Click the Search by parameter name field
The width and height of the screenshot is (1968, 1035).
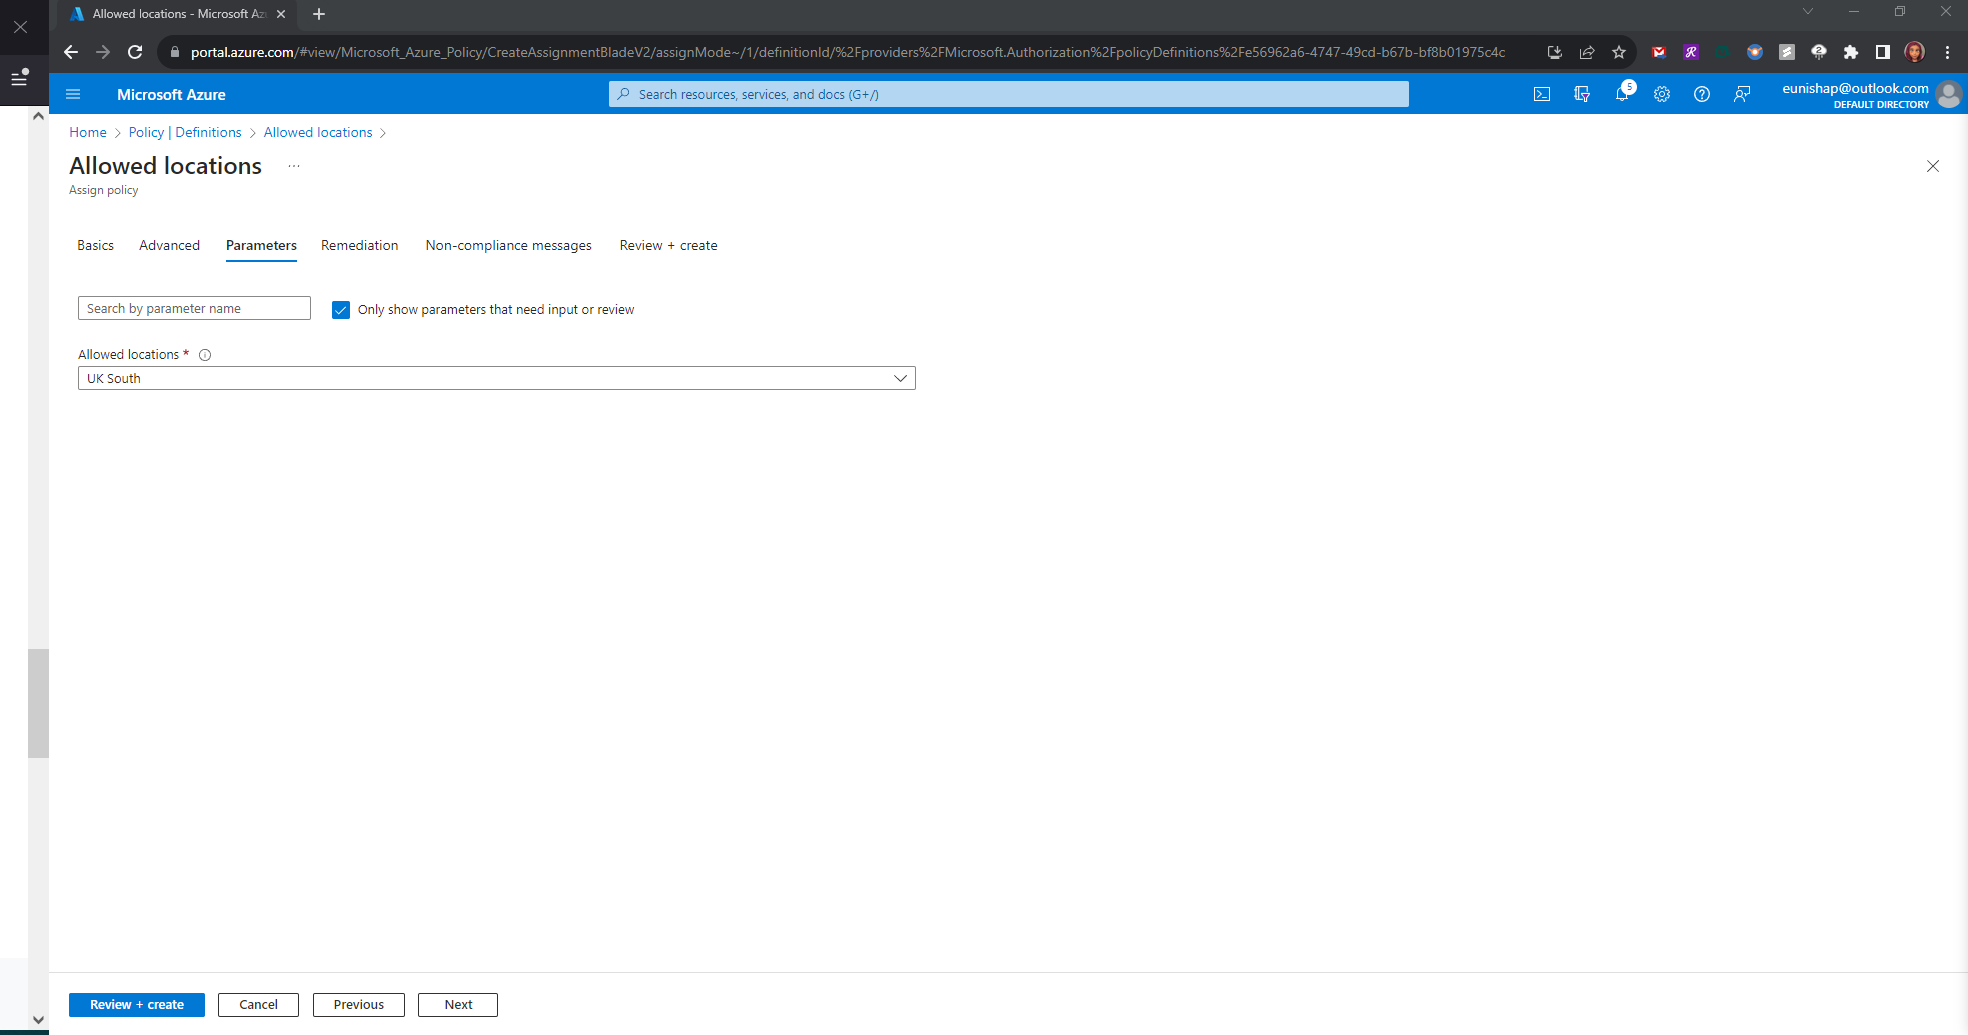coord(194,308)
